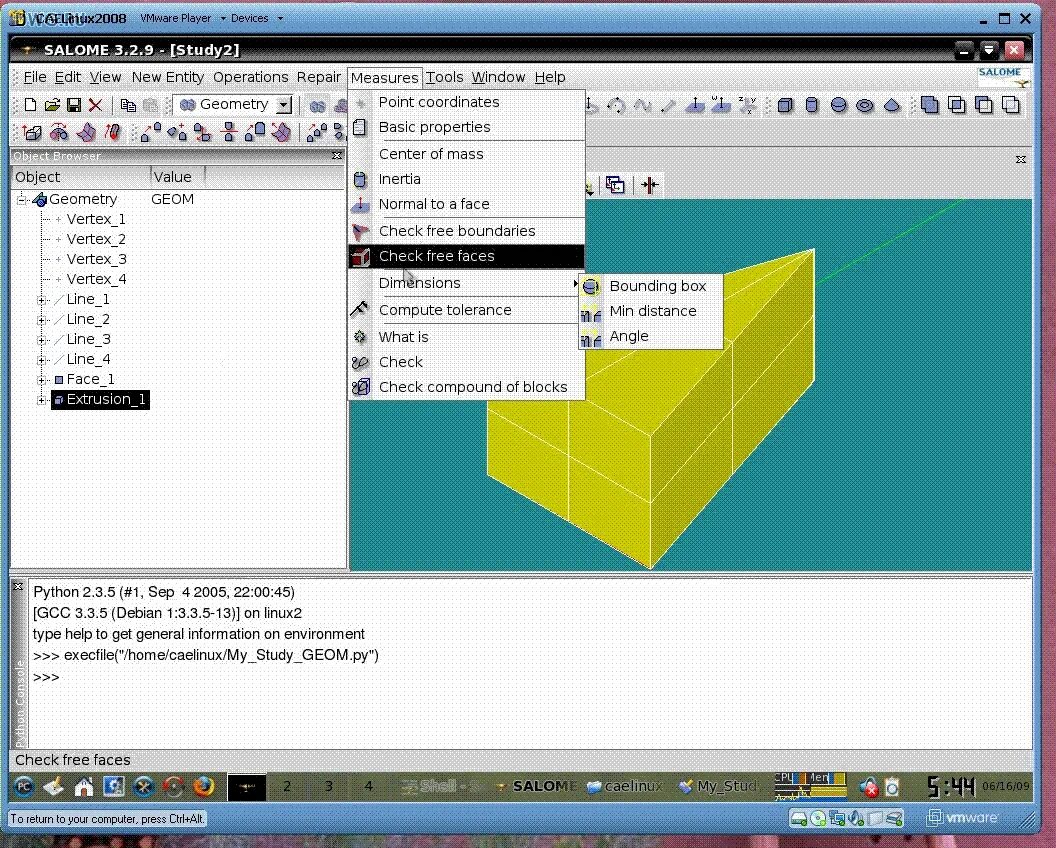
Task: Click the home folder icon in taskbar
Action: 84,787
